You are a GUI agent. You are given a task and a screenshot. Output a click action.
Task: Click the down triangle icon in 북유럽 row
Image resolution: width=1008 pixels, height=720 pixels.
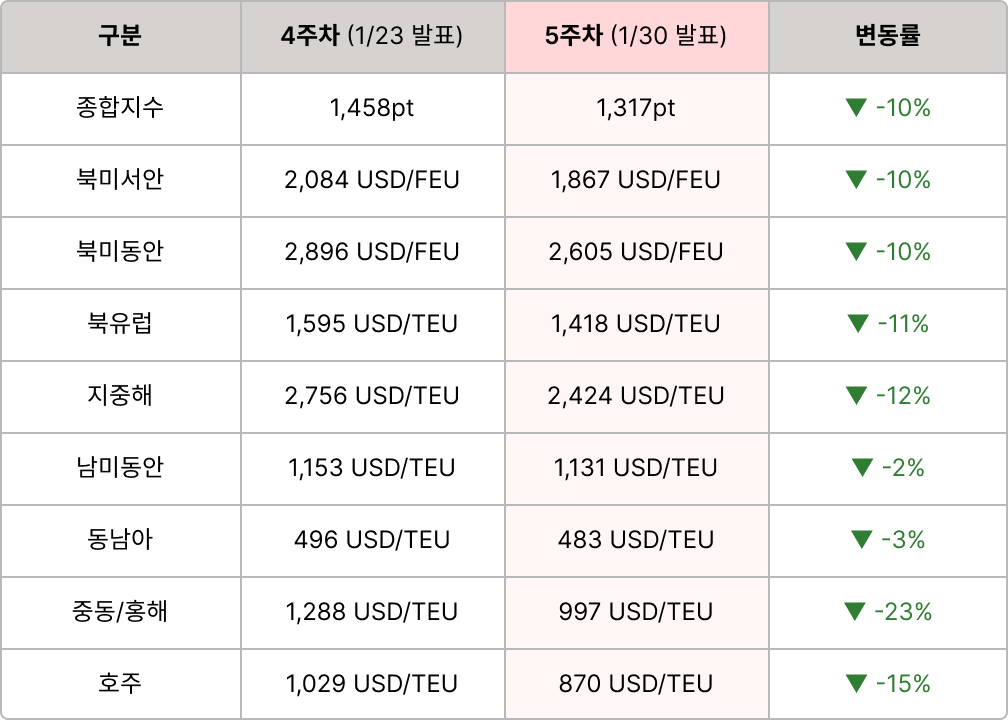857,324
